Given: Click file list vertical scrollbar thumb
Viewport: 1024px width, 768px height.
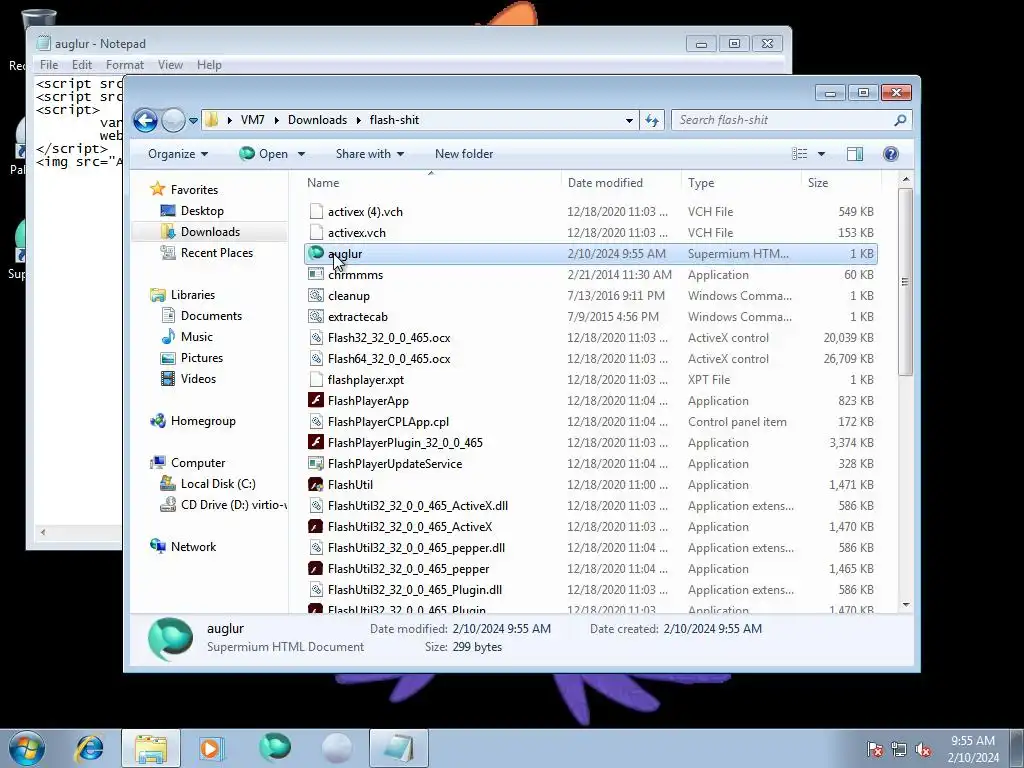Looking at the screenshot, I should click(905, 281).
